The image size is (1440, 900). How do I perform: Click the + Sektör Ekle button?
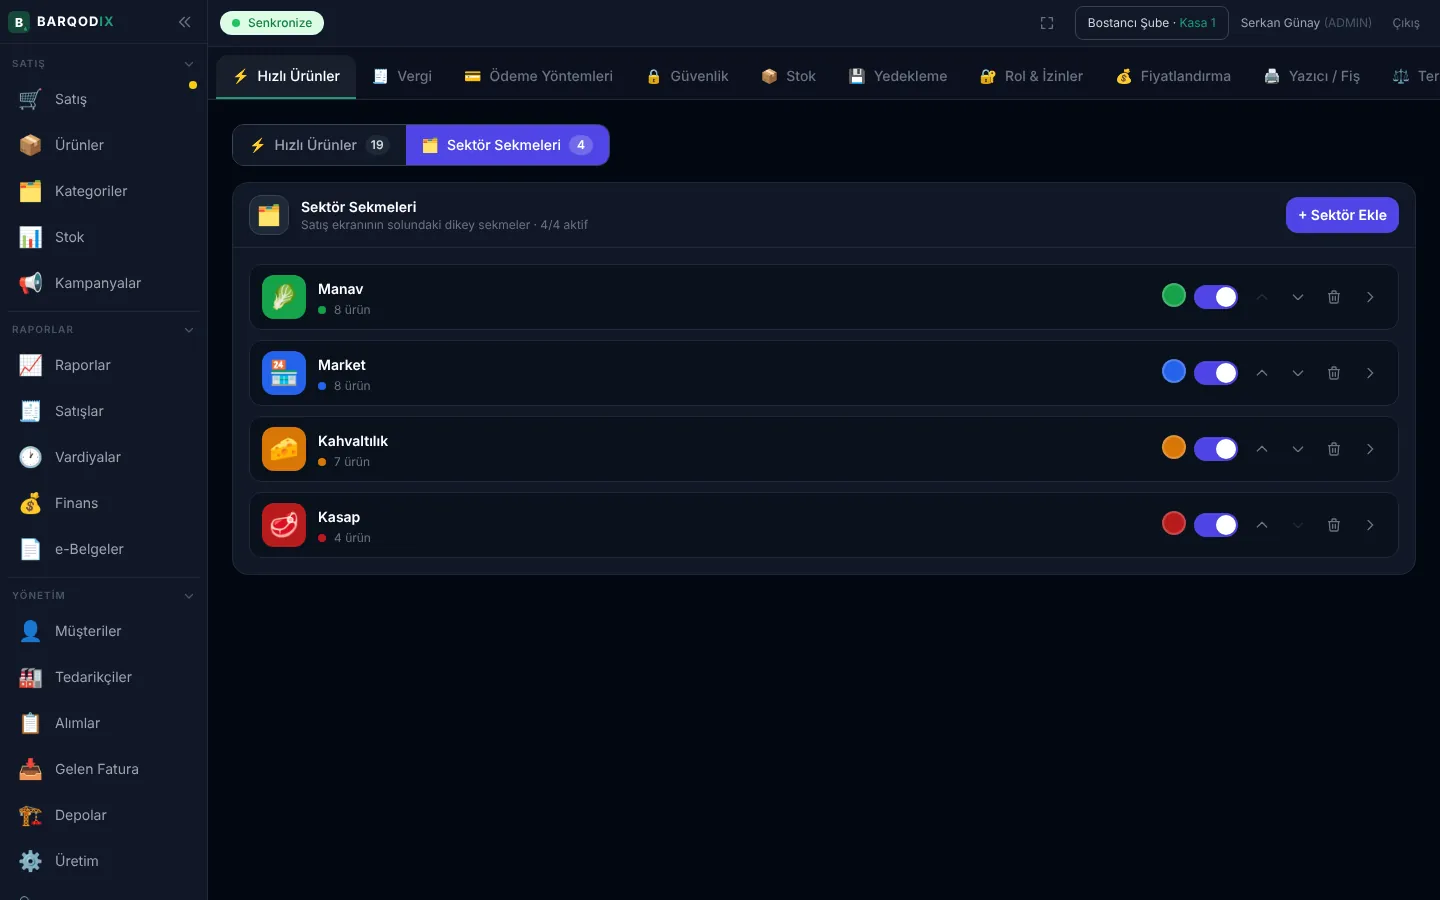tap(1342, 215)
